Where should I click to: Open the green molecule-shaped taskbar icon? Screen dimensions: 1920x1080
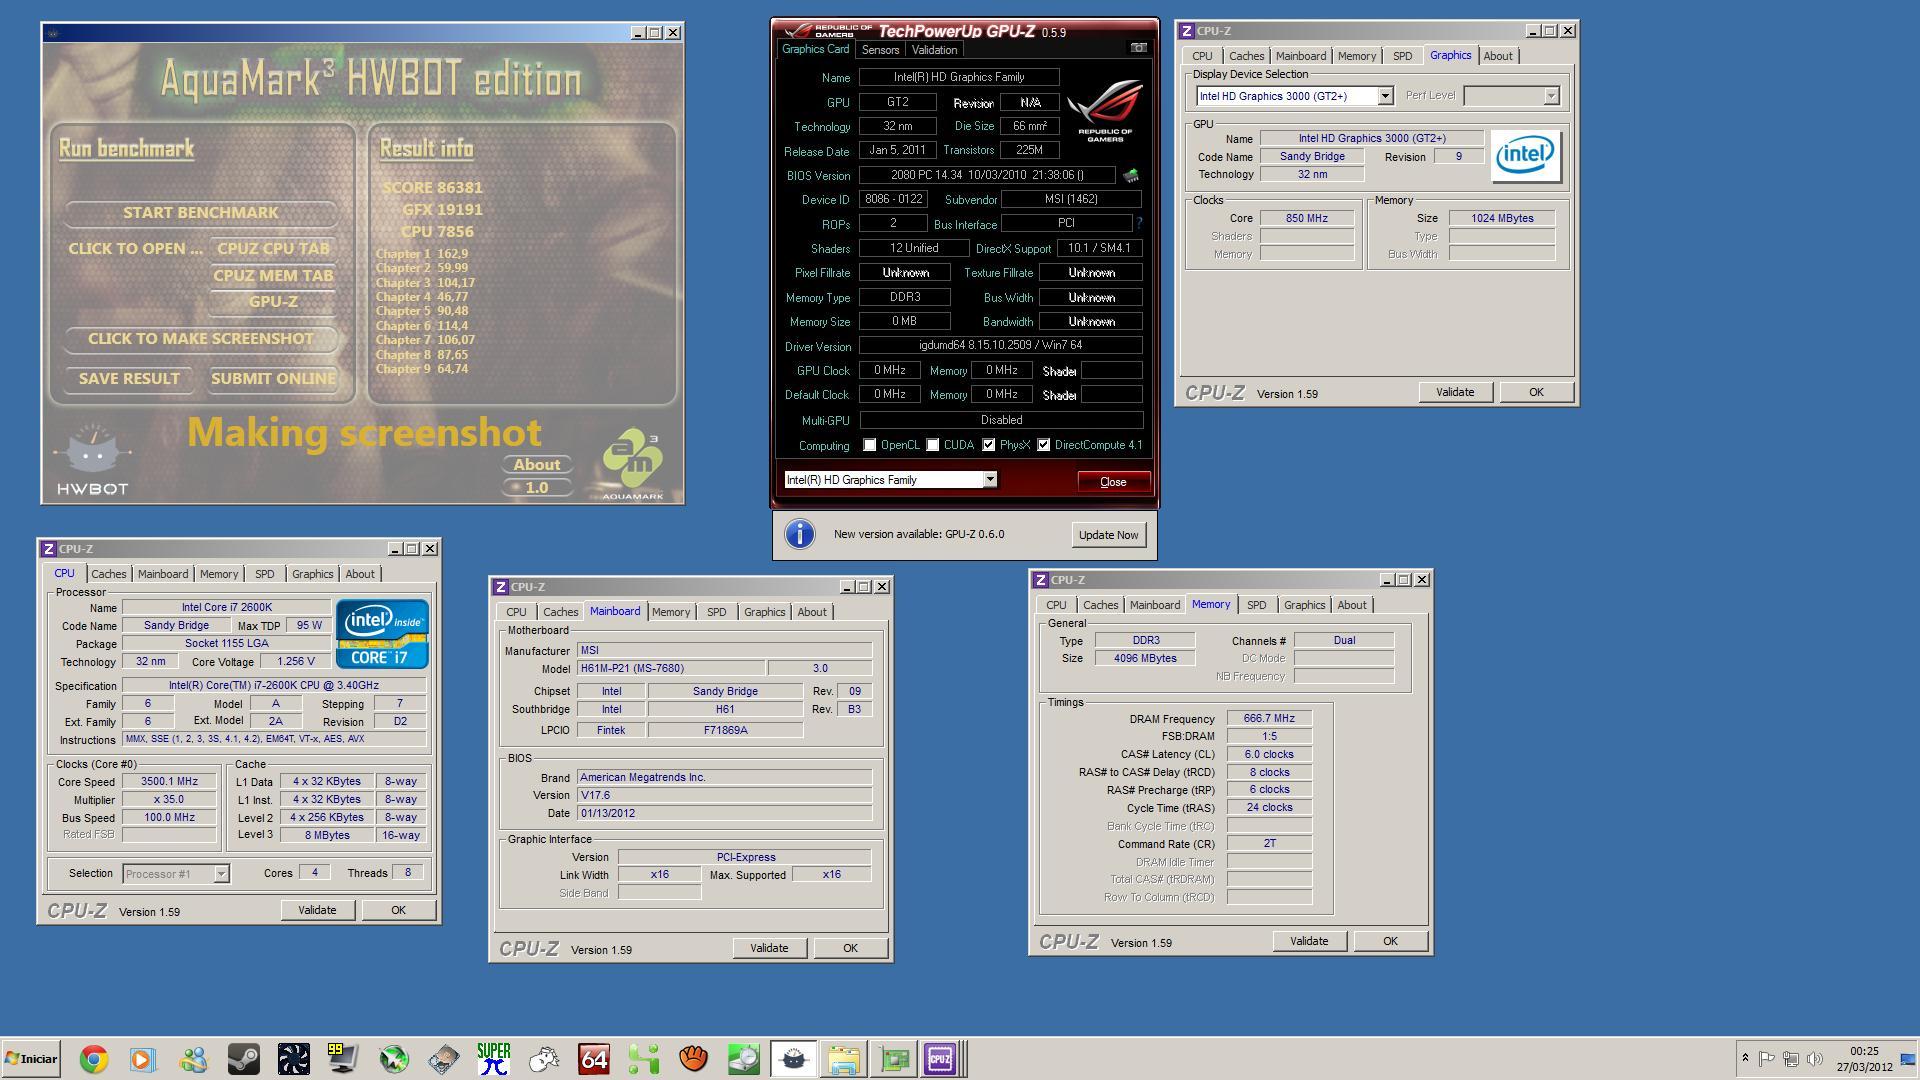(x=644, y=1059)
